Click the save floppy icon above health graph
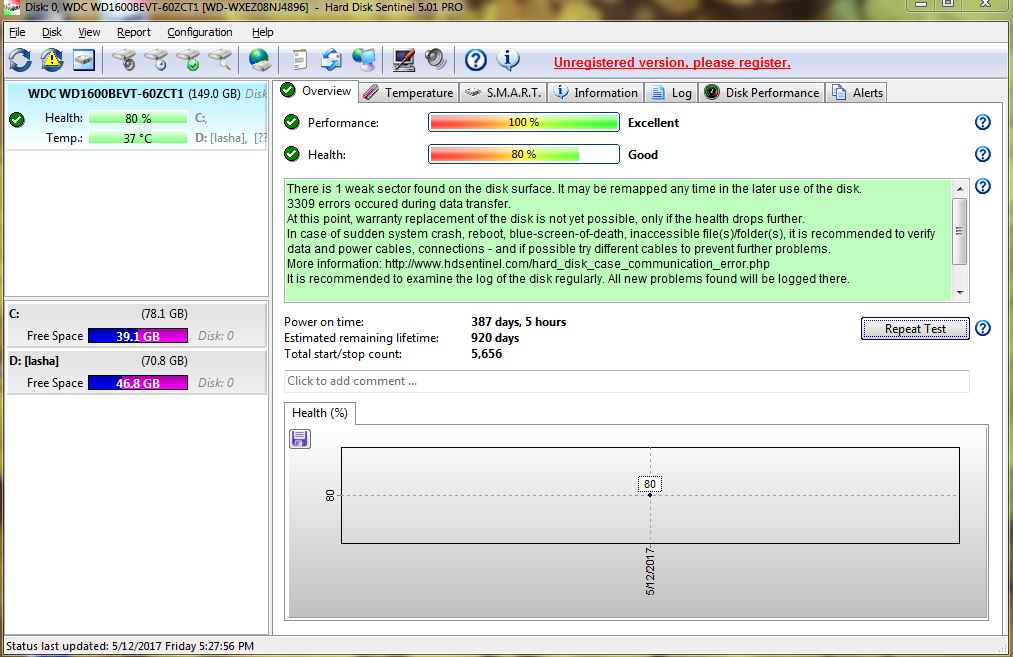 coord(300,439)
